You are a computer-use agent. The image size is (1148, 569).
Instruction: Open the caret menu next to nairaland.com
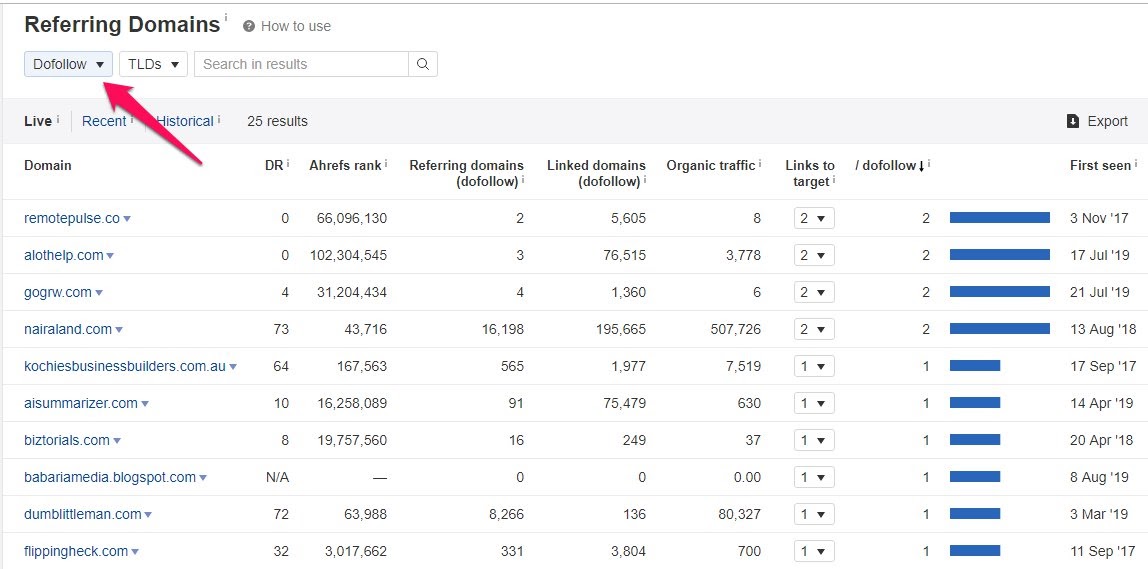pos(119,330)
